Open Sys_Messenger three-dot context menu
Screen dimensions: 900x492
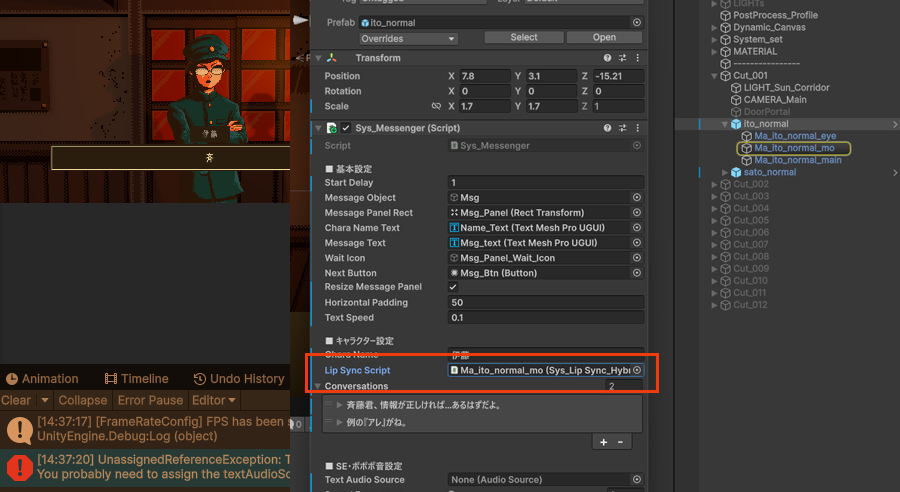[x=637, y=128]
